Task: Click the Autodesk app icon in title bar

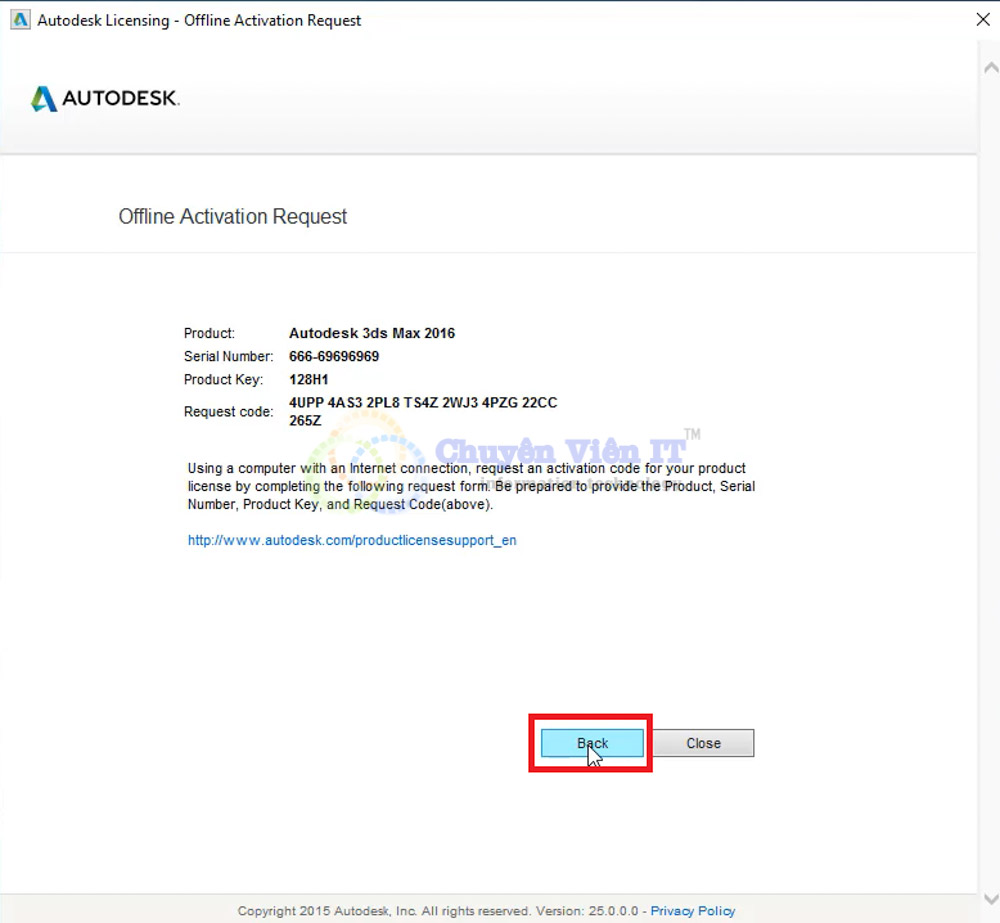Action: [x=20, y=20]
